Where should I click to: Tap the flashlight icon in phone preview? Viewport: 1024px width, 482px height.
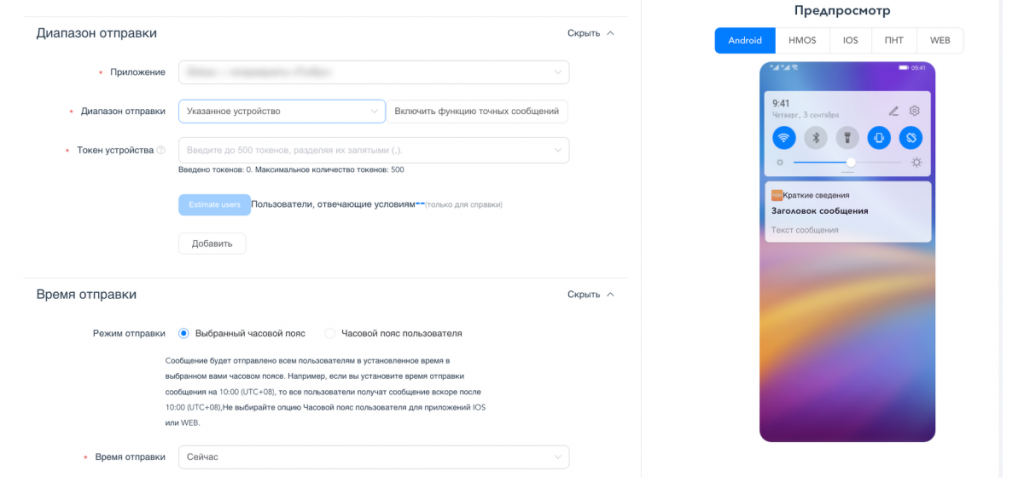(x=847, y=138)
